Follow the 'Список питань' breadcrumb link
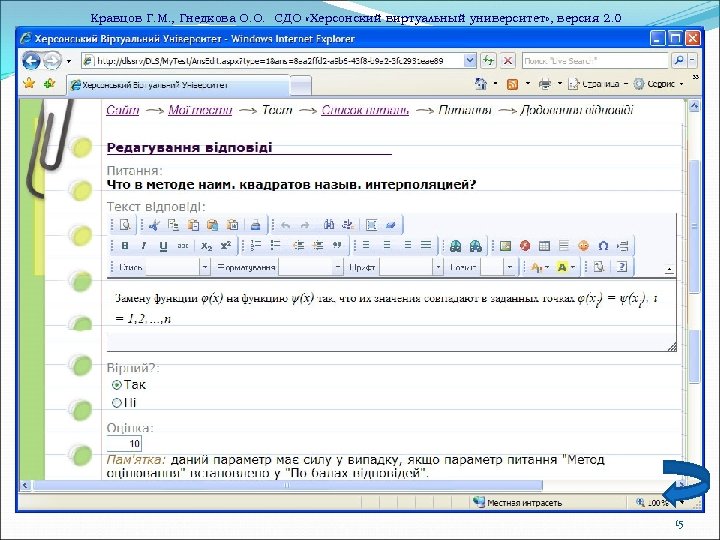The image size is (720, 540). click(365, 110)
